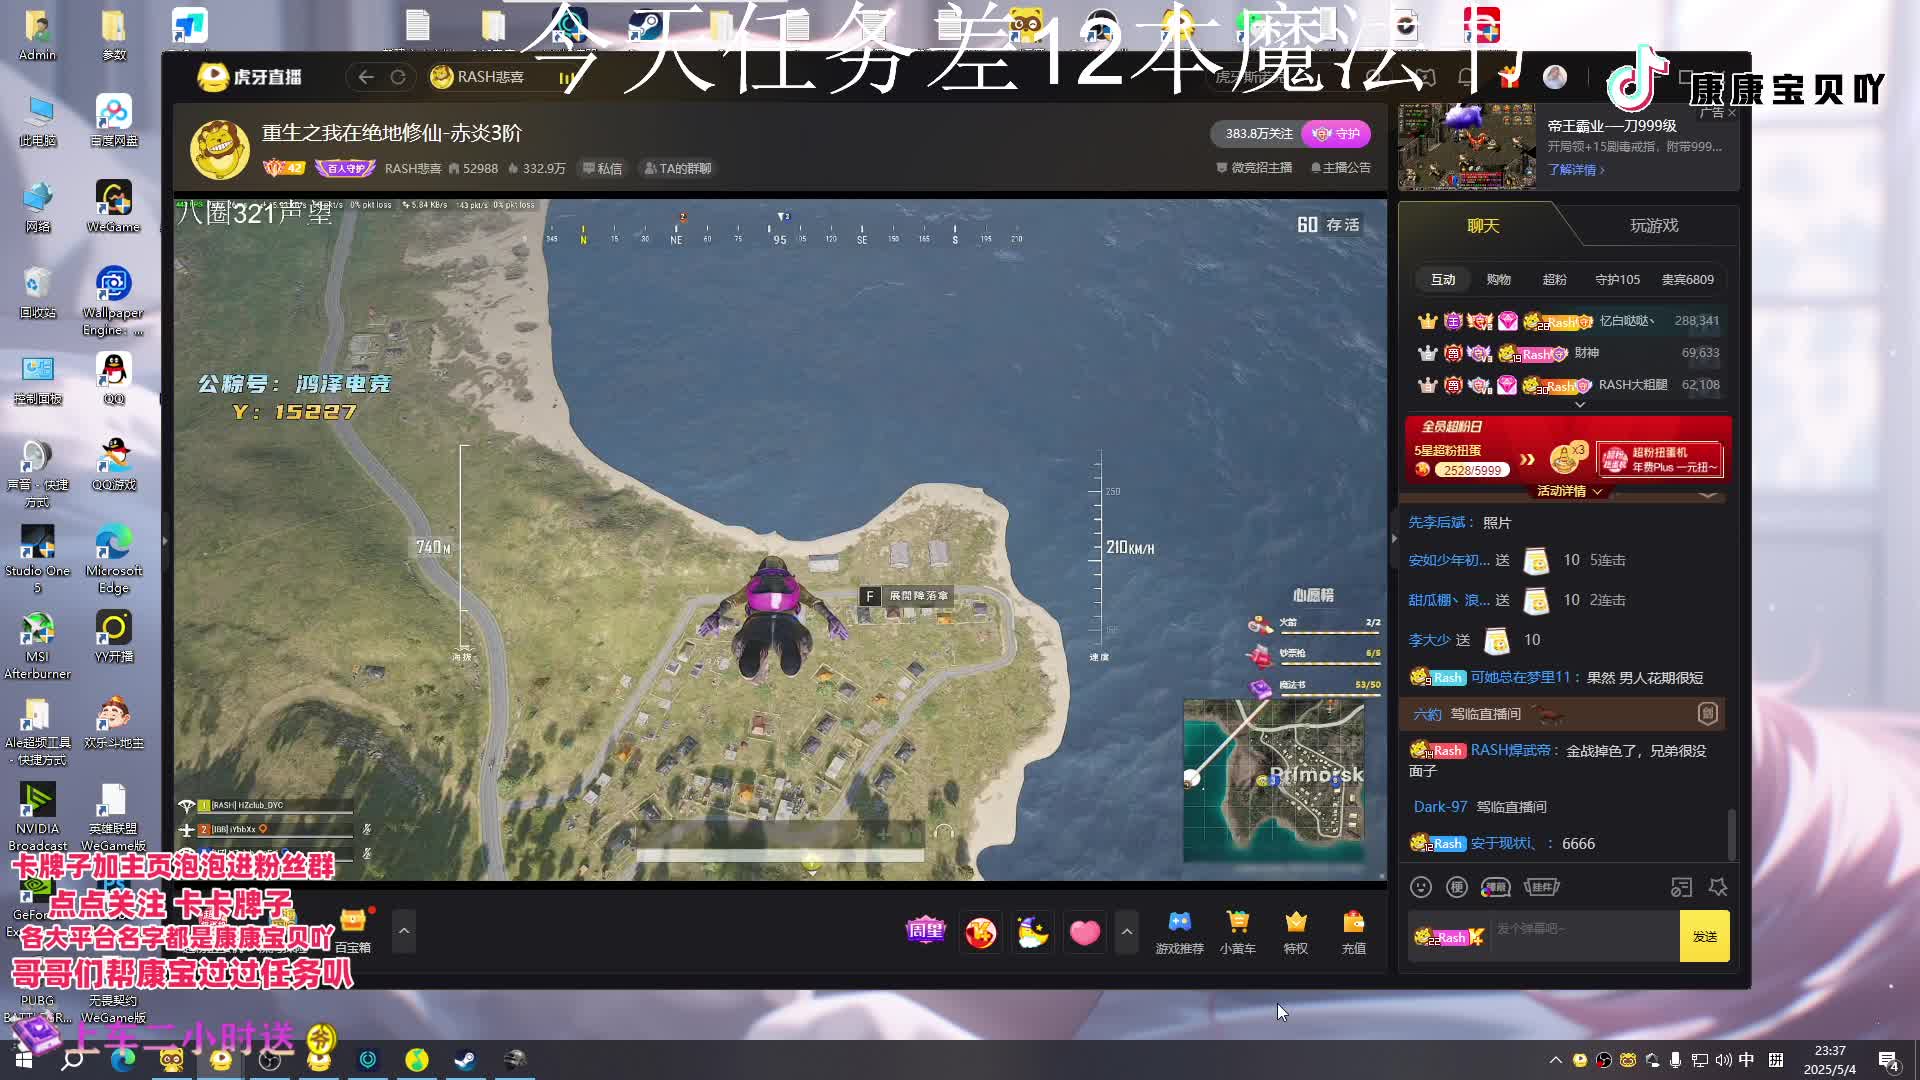This screenshot has height=1080, width=1920.
Task: Expand 活动详情 activity details
Action: 1569,491
